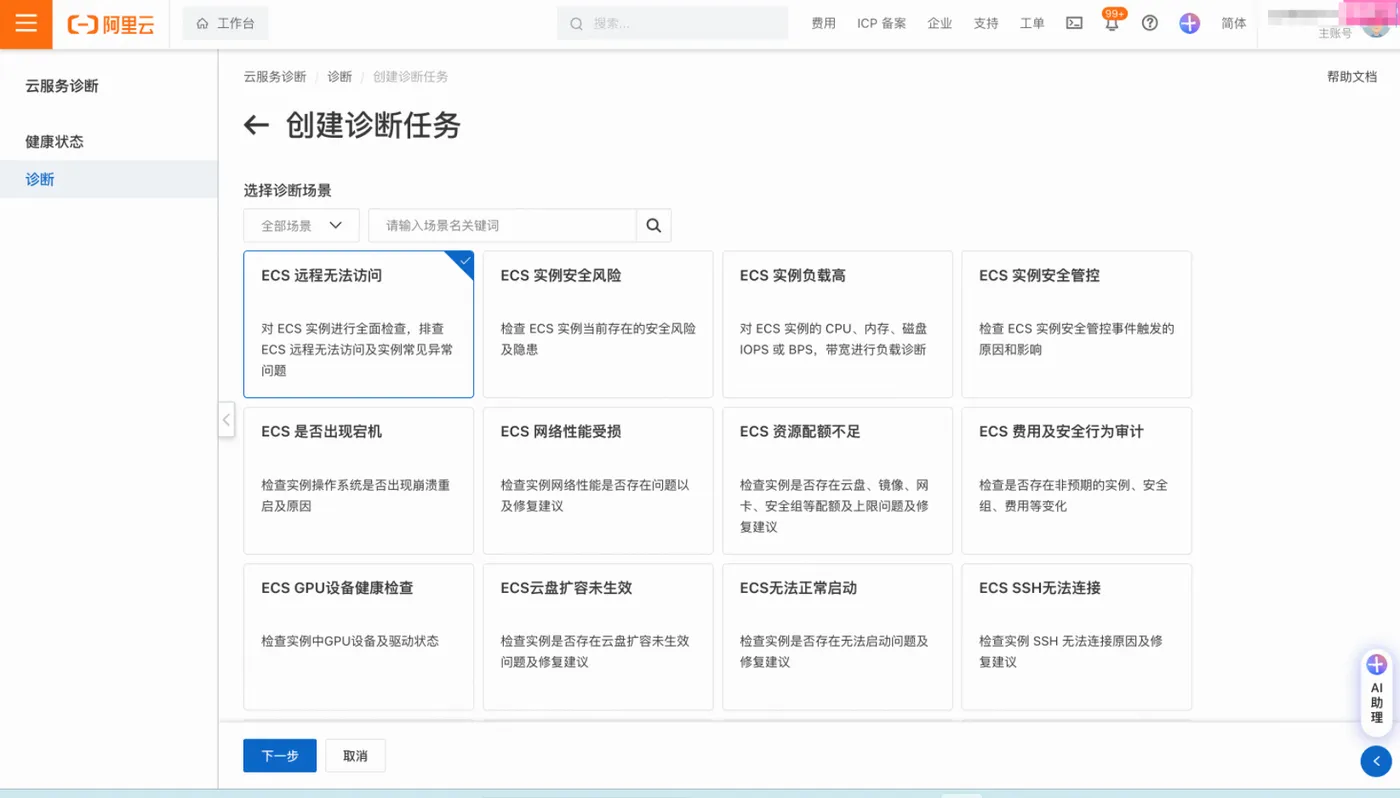This screenshot has height=798, width=1400.
Task: Open the orange hamburger main menu
Action: click(x=26, y=24)
